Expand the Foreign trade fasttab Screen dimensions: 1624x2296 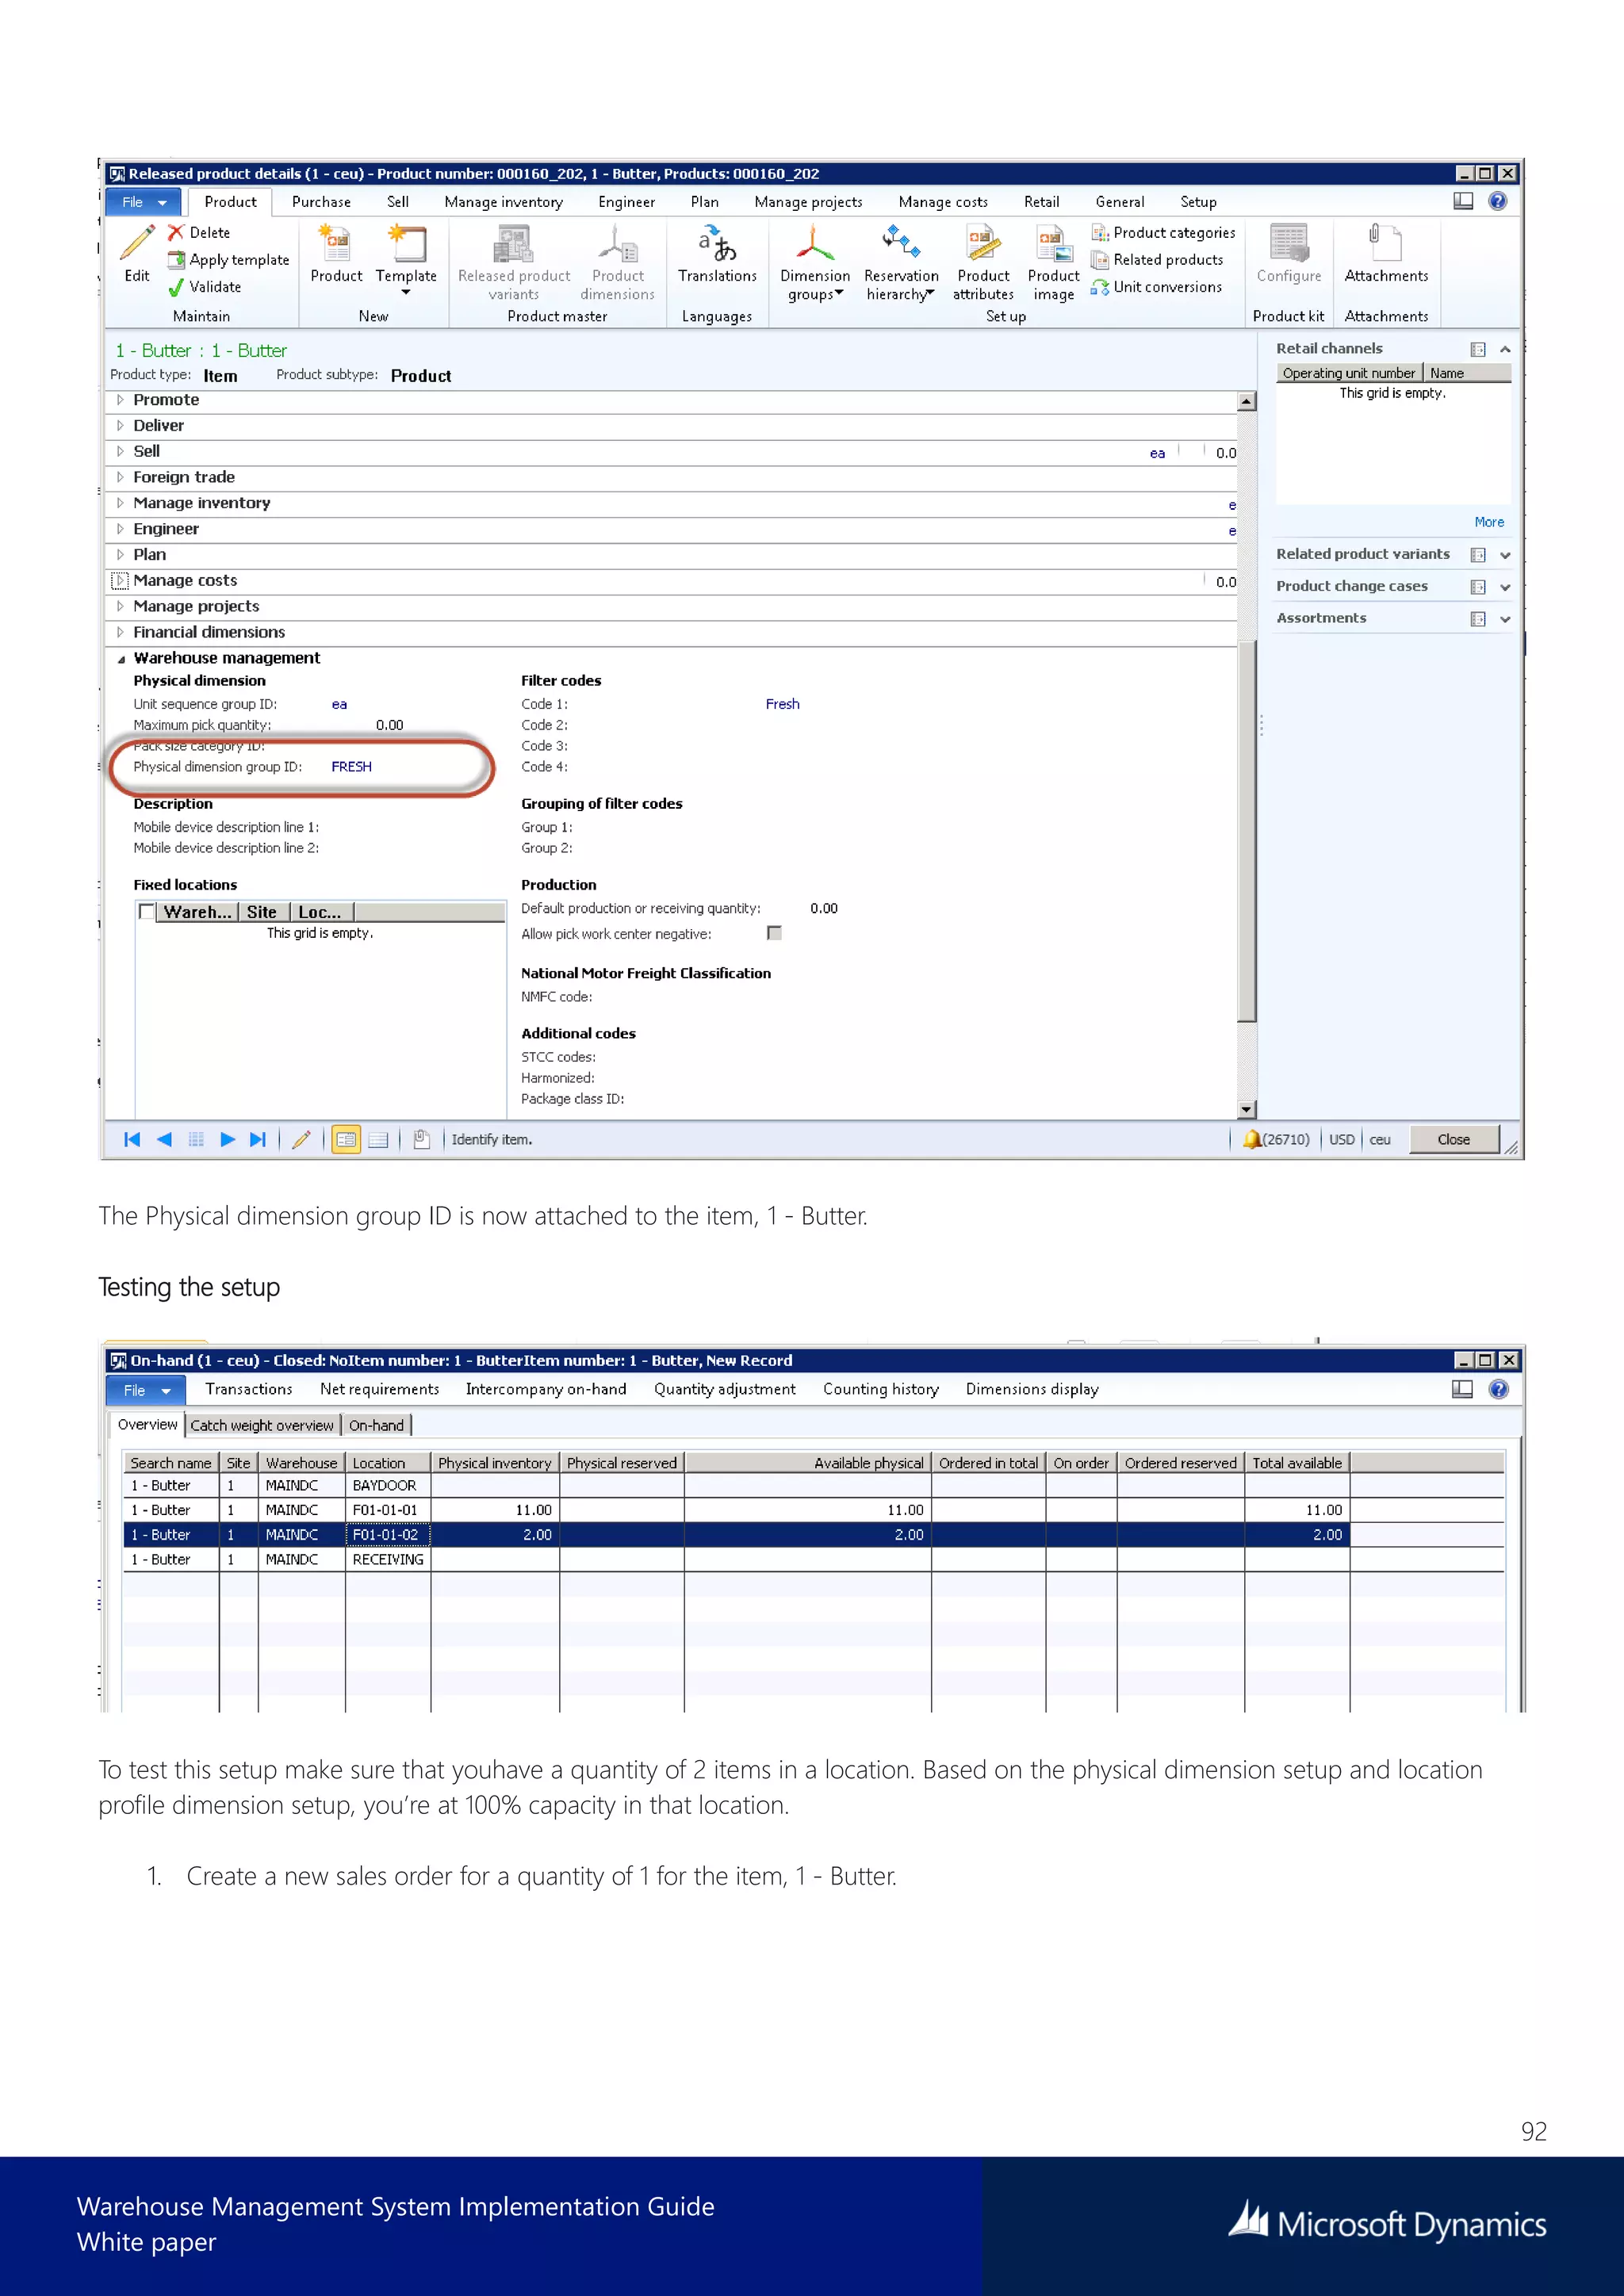tap(120, 477)
